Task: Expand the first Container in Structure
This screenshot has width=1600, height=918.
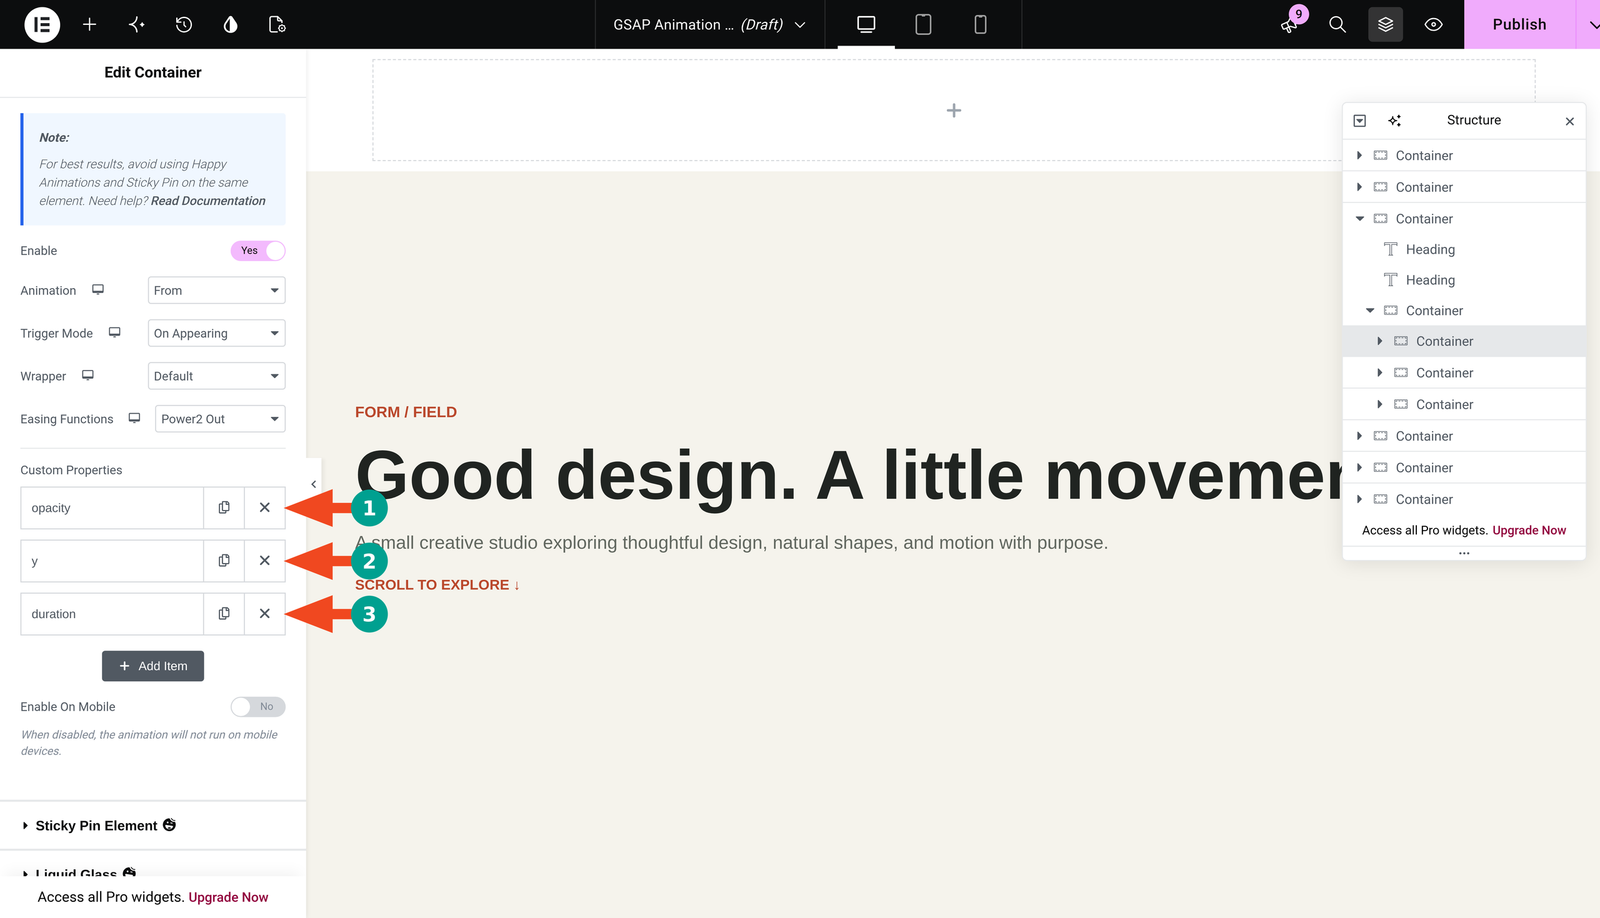Action: [1359, 155]
